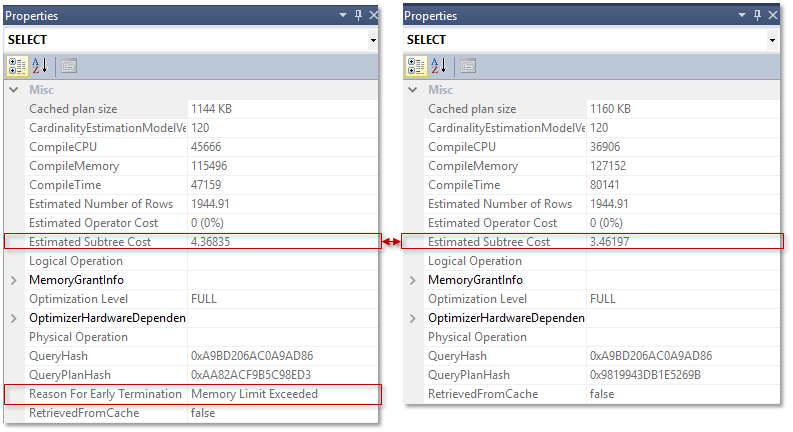Click Memory Limit Exceeded value
The image size is (793, 432).
254,394
